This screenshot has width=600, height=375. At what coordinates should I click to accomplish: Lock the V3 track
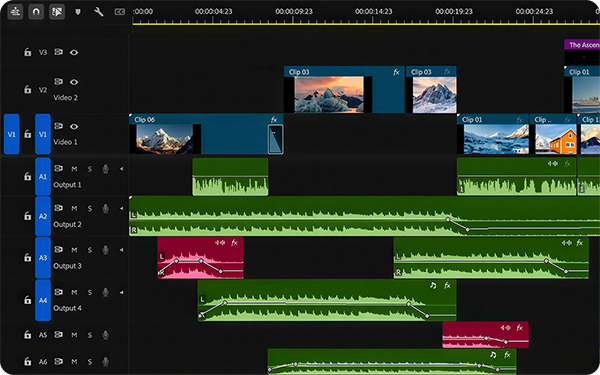28,52
